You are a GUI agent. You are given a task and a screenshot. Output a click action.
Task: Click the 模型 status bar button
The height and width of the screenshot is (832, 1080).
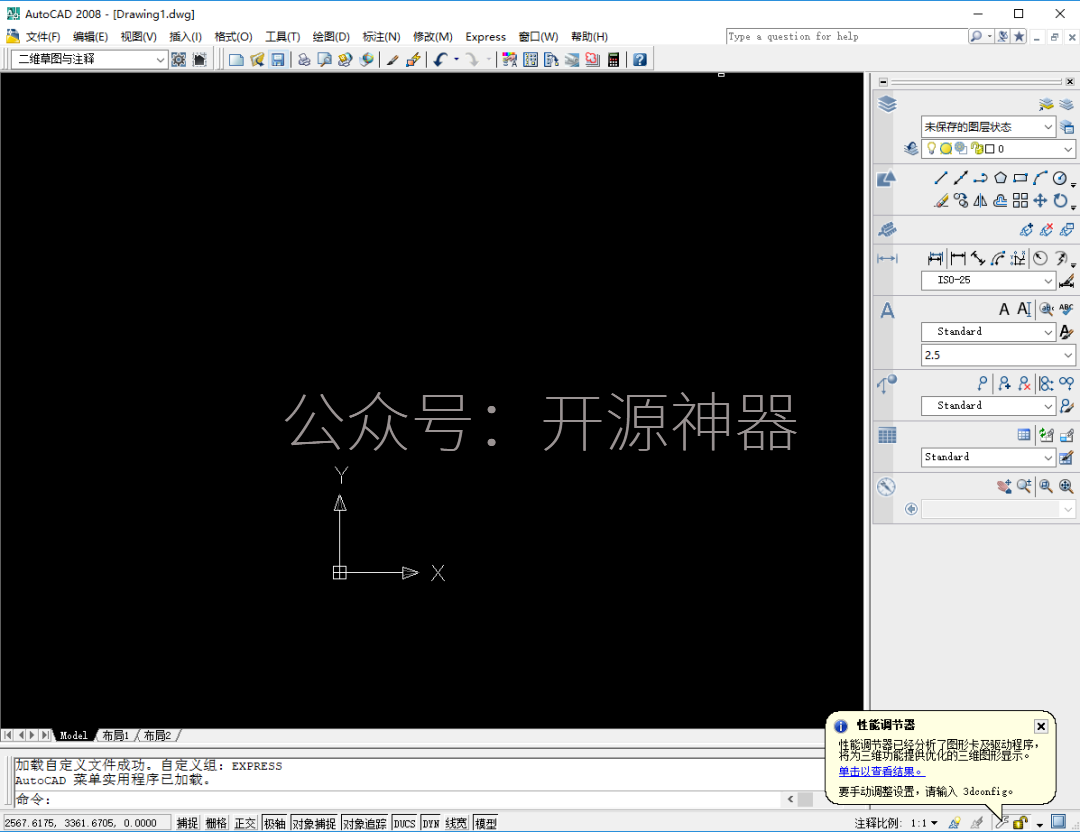[486, 823]
